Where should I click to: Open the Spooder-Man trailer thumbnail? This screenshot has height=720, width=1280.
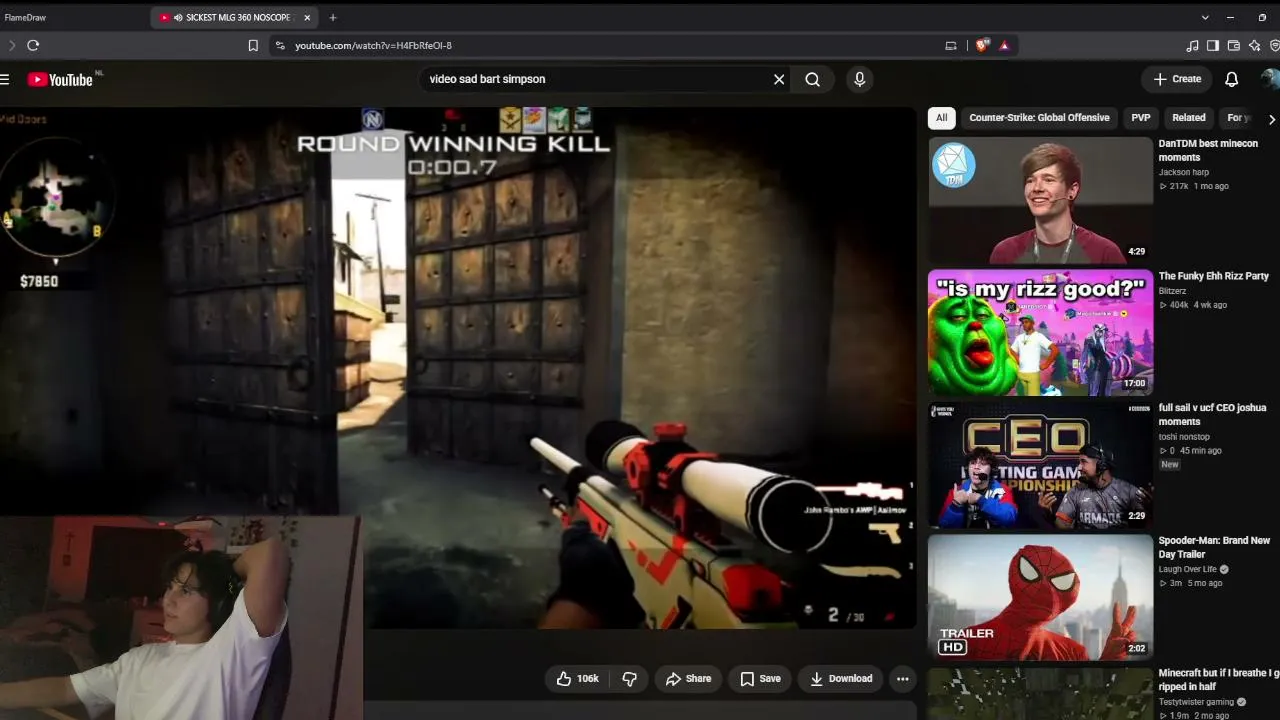[1040, 597]
